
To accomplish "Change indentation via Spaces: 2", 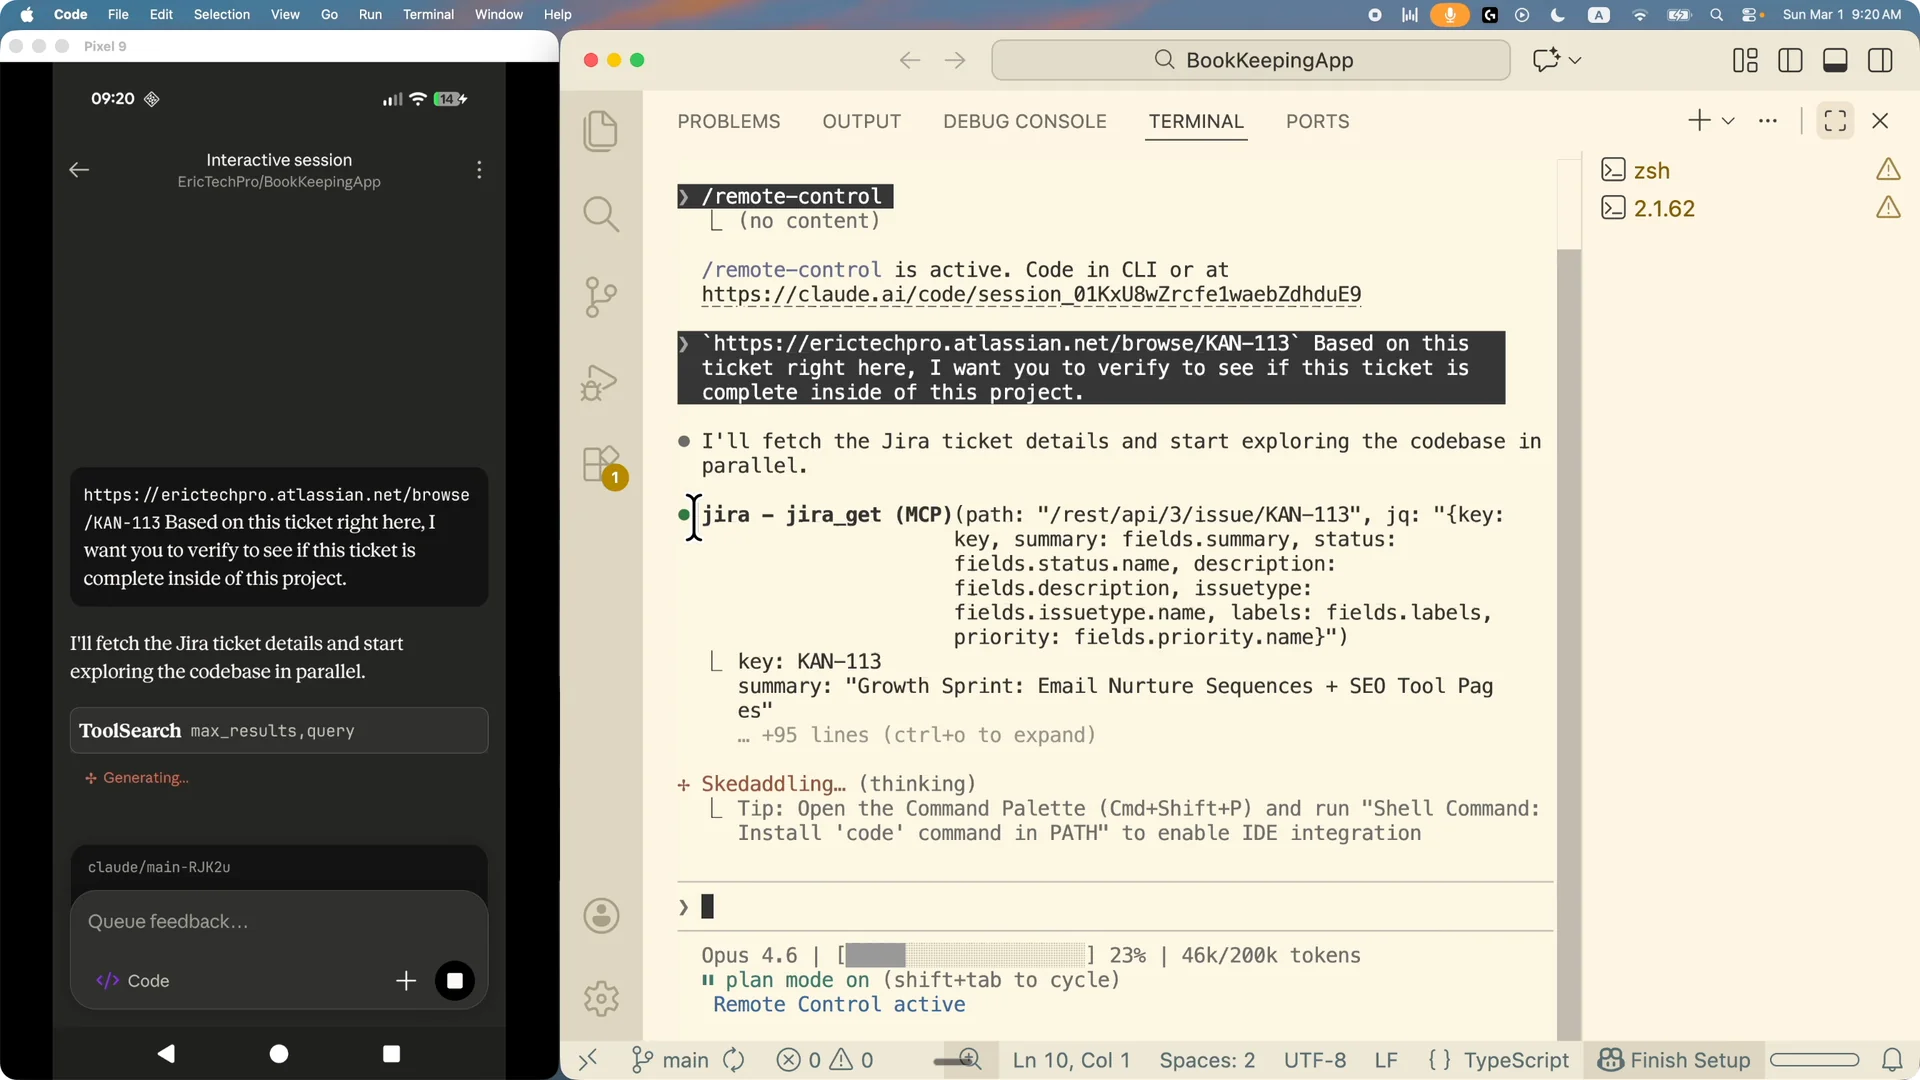I will click(1207, 1060).
